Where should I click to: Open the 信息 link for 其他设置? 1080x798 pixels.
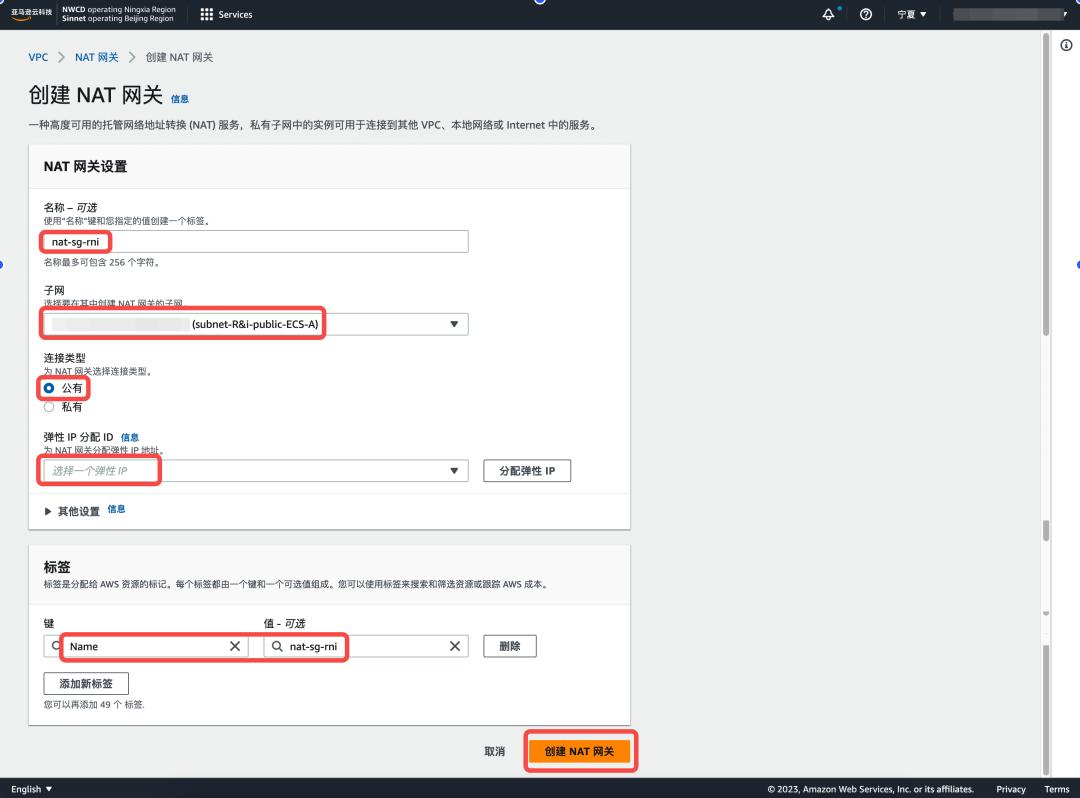point(116,509)
